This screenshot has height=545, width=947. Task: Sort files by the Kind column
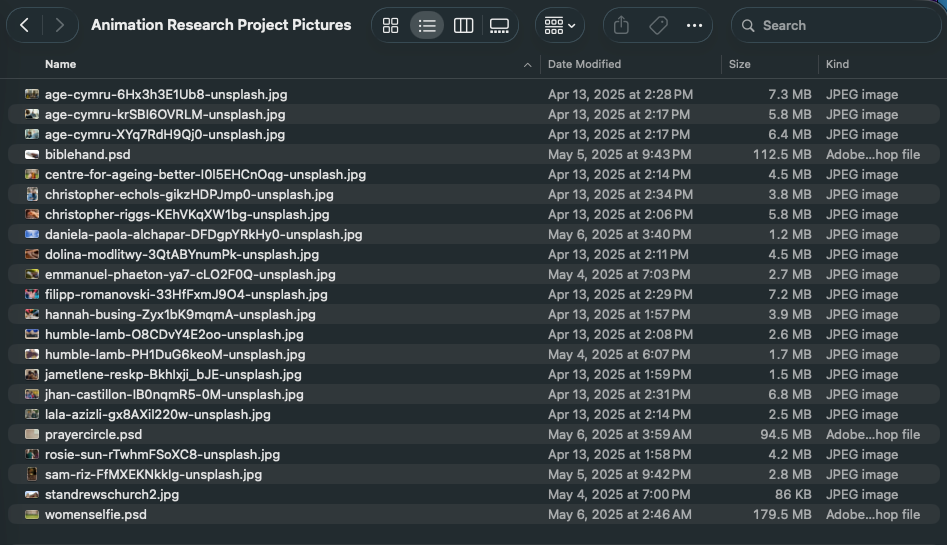(x=837, y=64)
